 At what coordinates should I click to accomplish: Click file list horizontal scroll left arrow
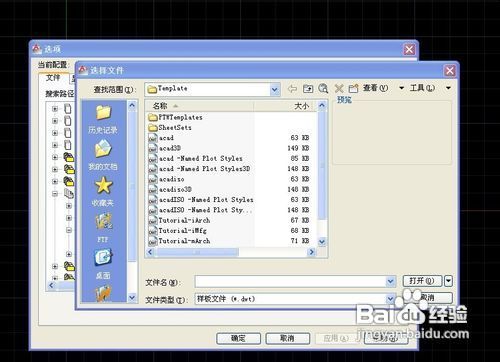(150, 252)
